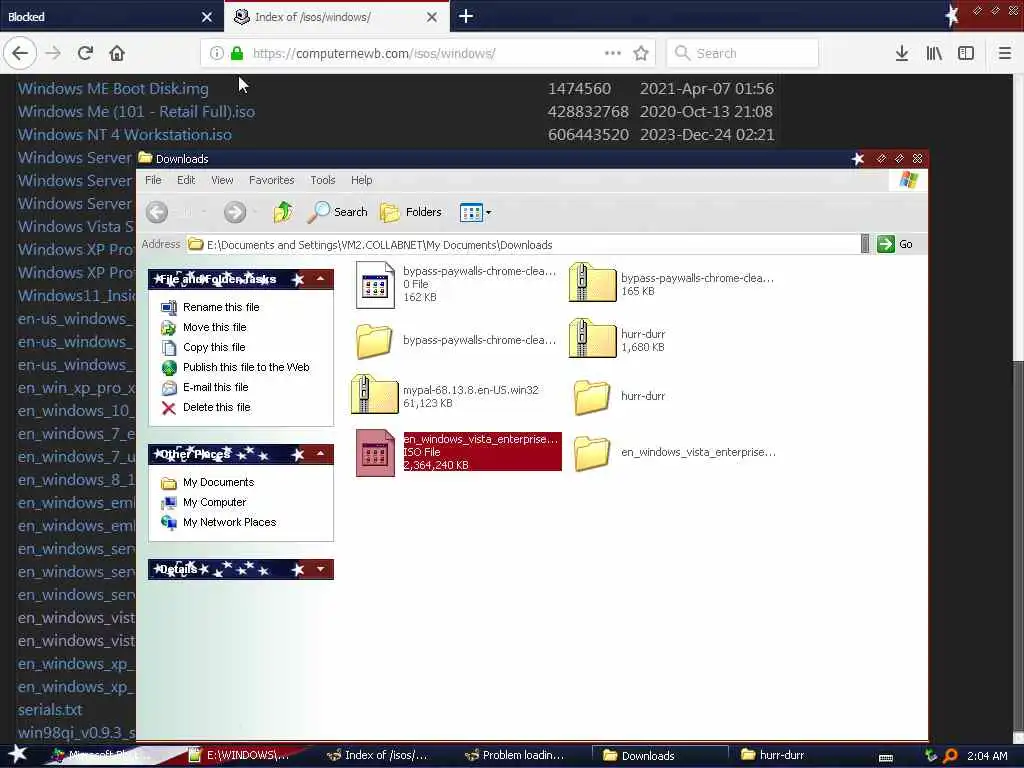The height and width of the screenshot is (768, 1024).
Task: Collapse Other Places panel
Action: tap(321, 453)
